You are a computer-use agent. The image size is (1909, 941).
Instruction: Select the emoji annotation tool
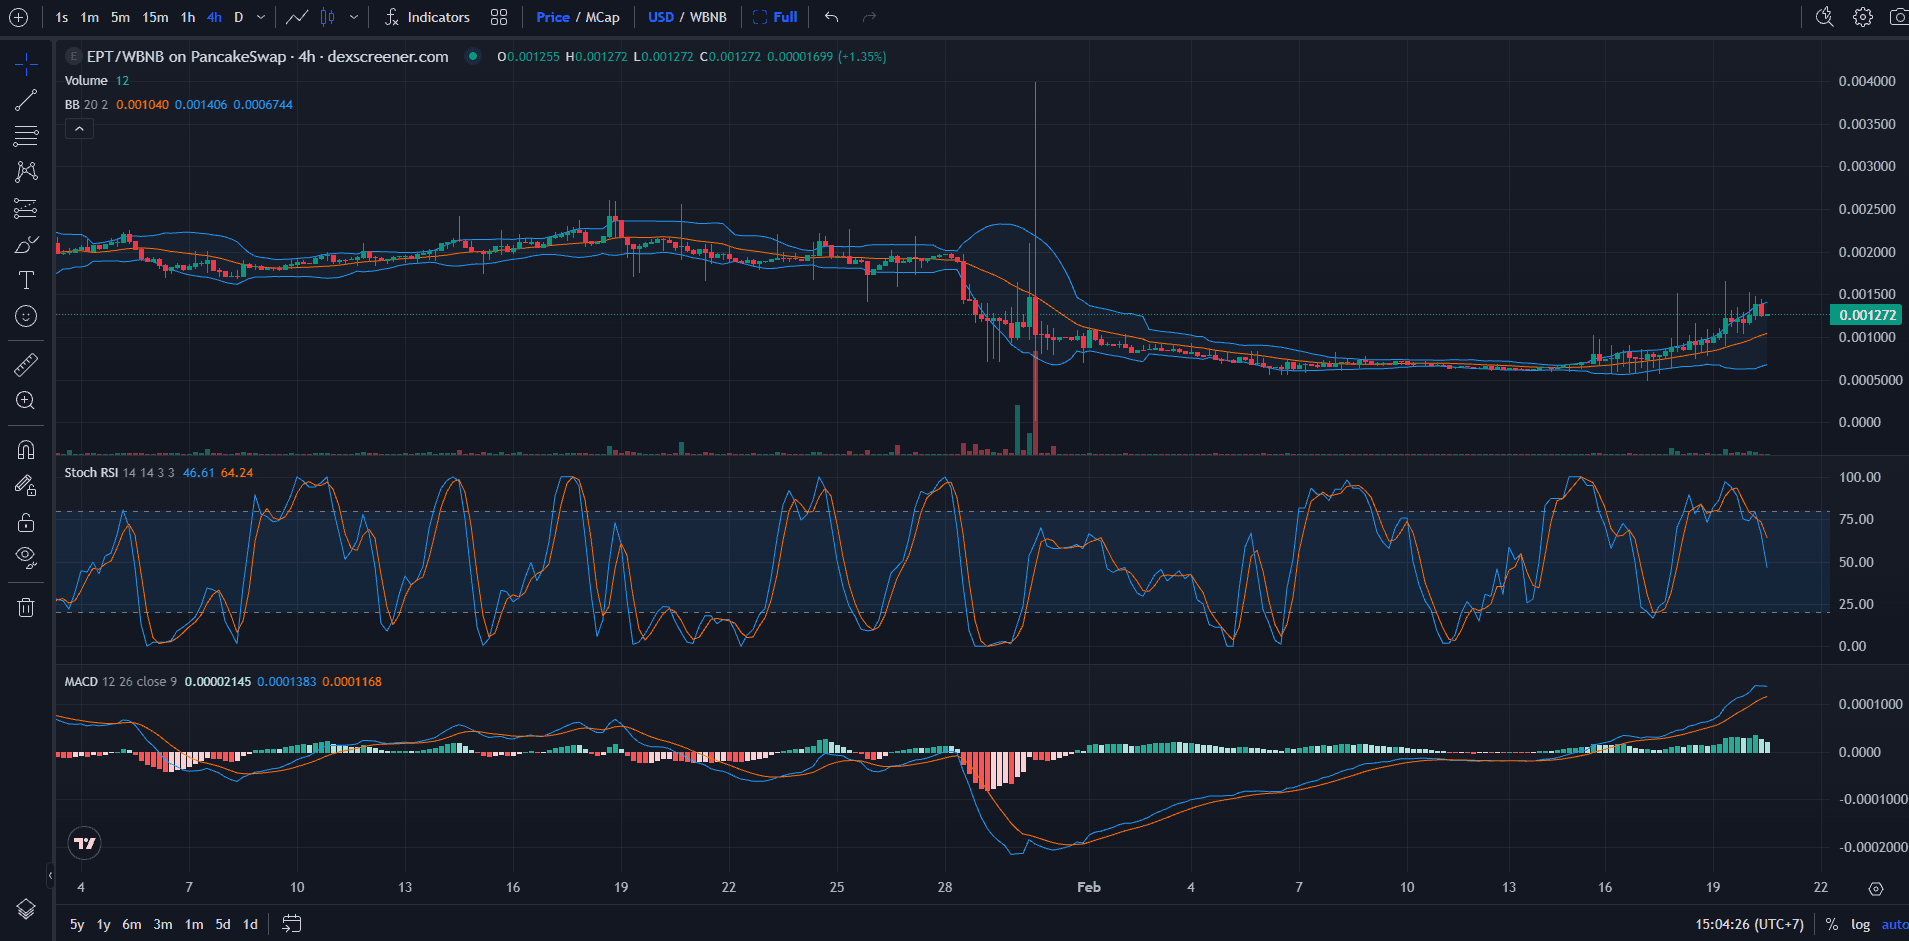click(x=25, y=316)
